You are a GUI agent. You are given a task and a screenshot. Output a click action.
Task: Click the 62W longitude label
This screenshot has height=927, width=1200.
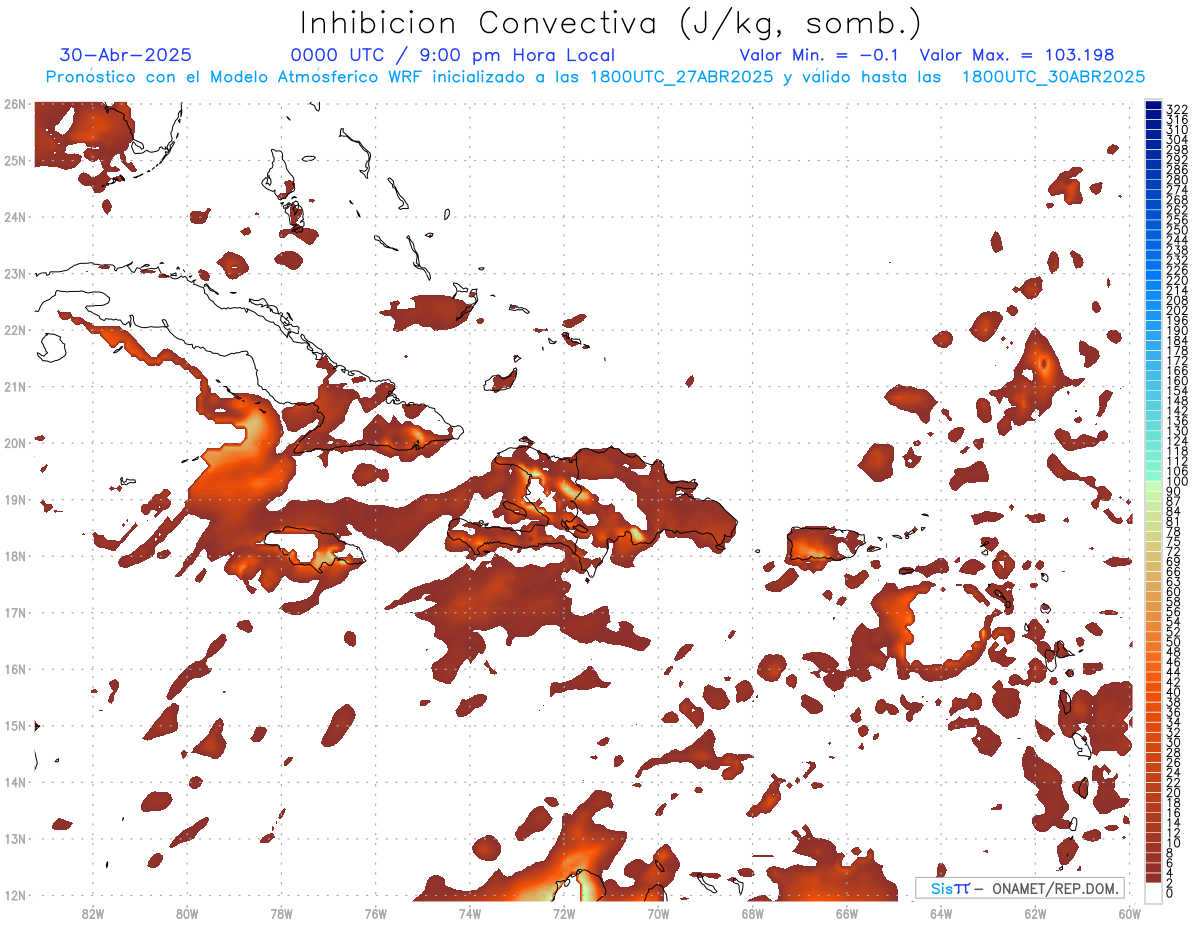(x=1035, y=913)
